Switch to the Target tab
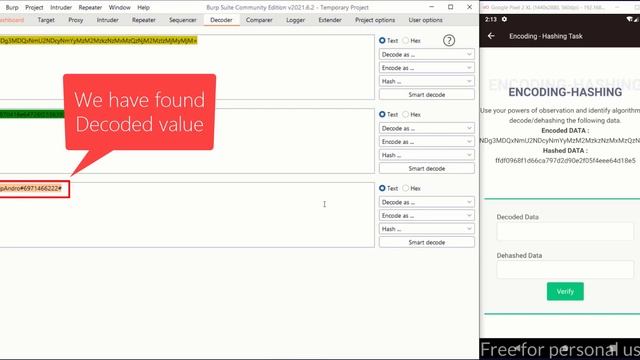640x360 pixels. (x=46, y=20)
